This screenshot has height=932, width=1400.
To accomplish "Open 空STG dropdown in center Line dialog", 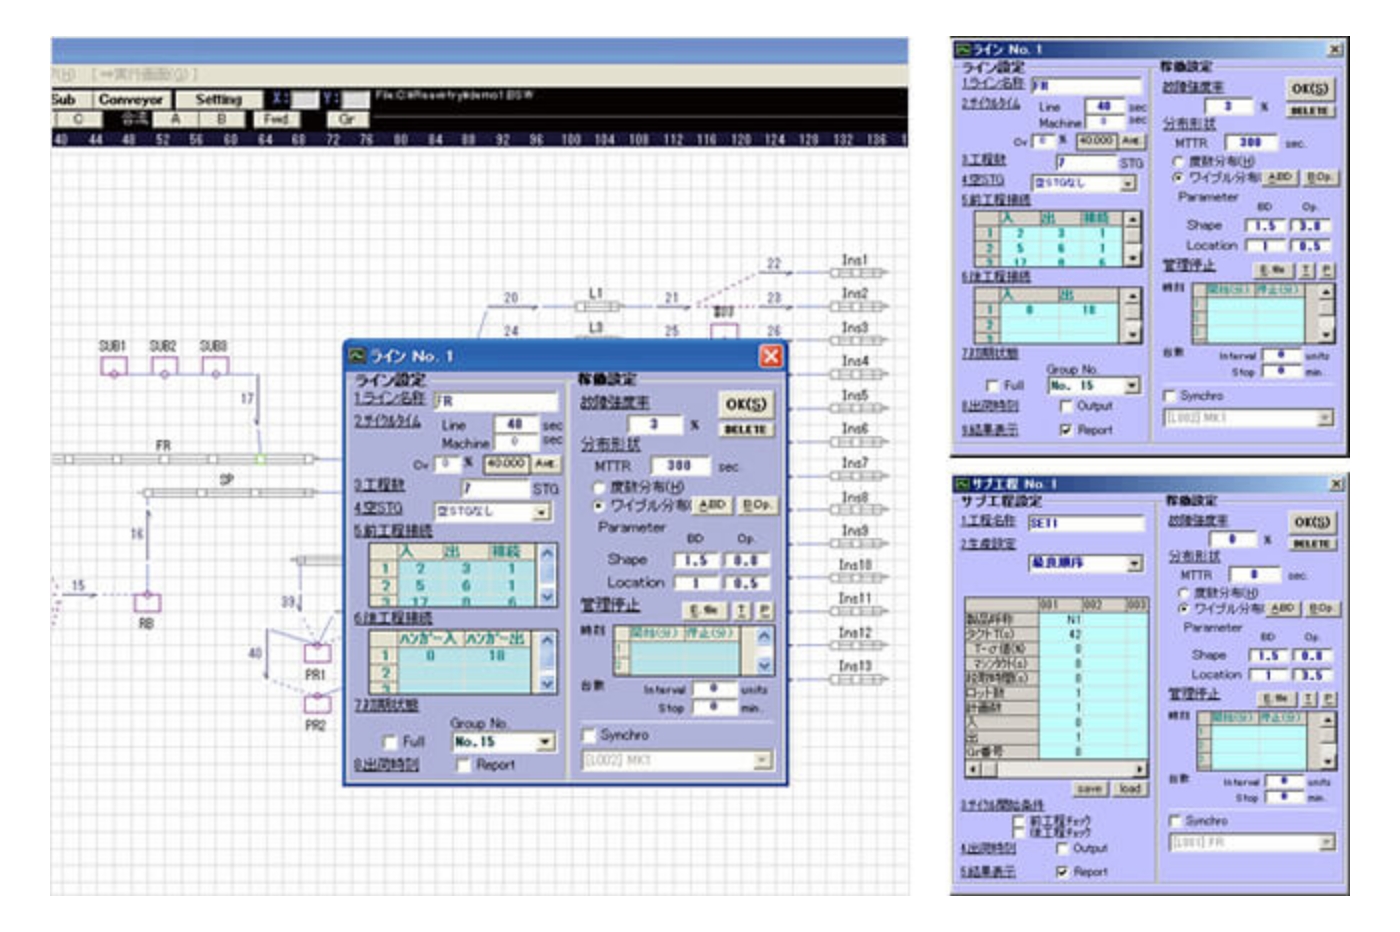I will (x=541, y=512).
